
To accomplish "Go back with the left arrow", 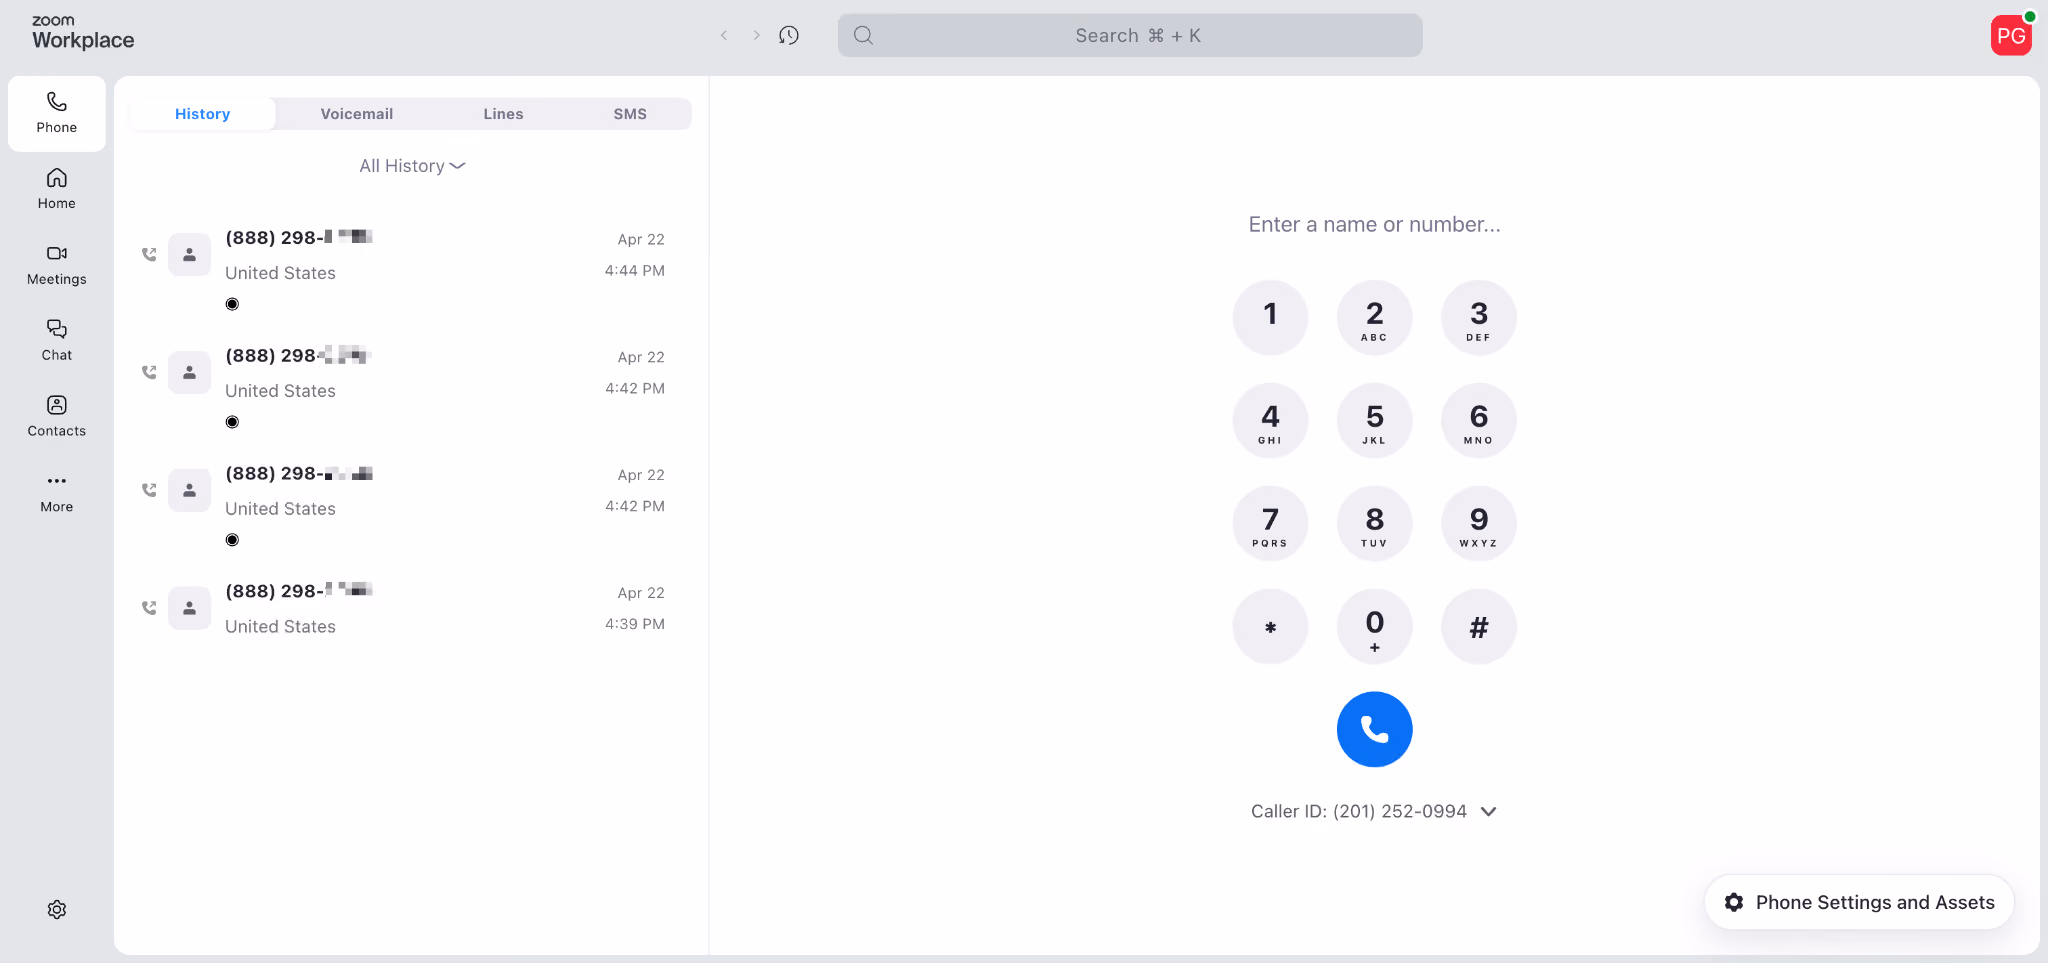I will [724, 35].
